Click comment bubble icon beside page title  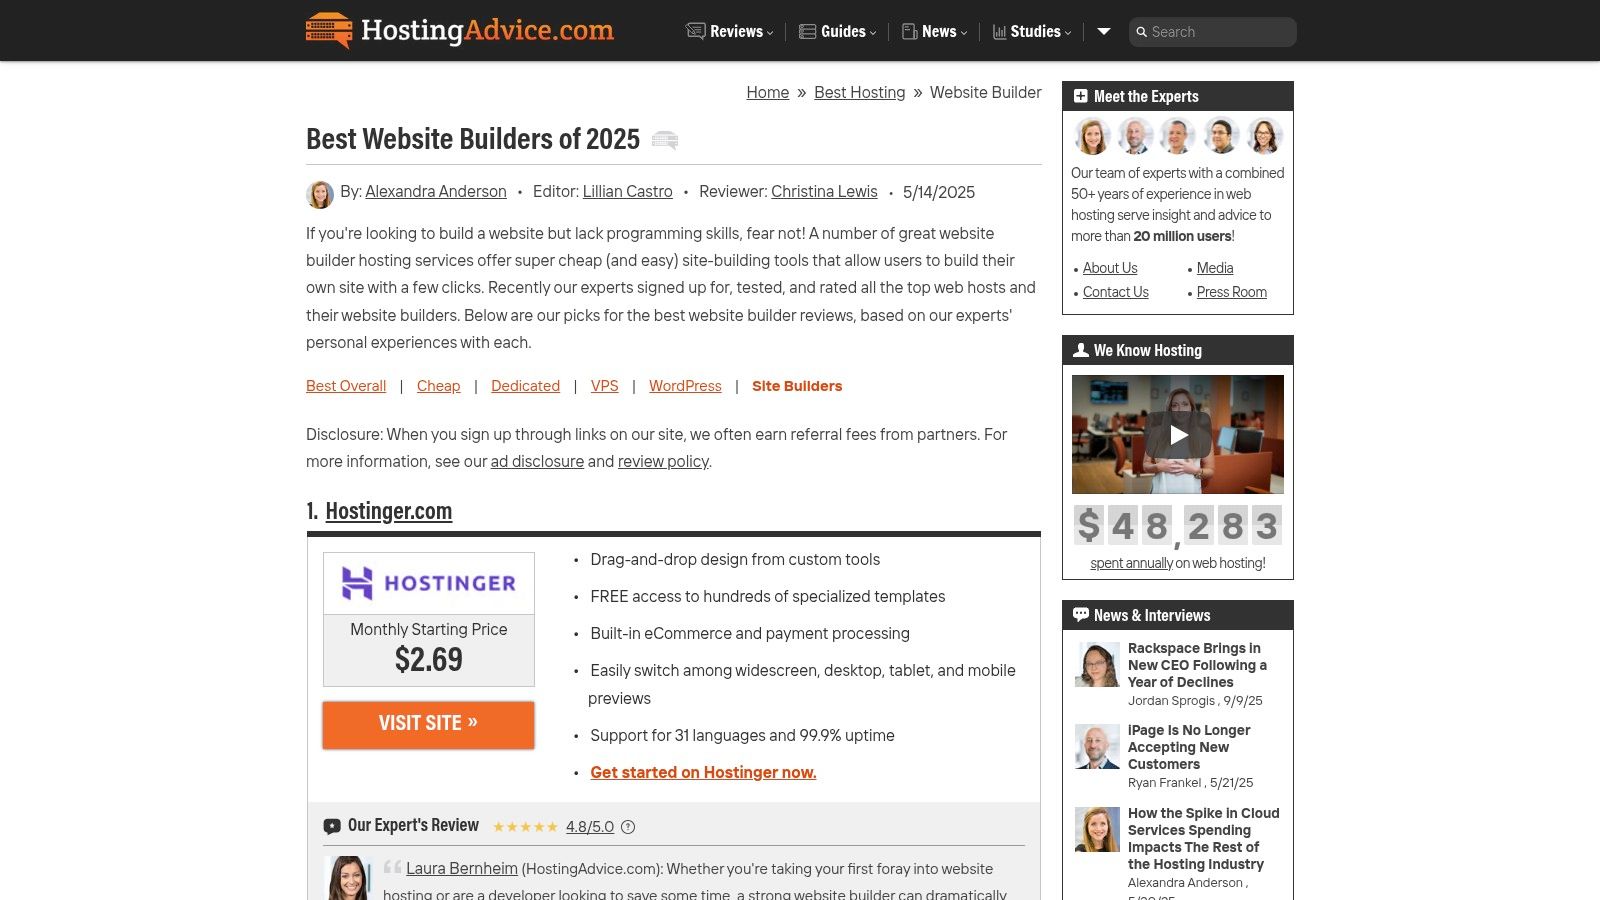click(665, 140)
